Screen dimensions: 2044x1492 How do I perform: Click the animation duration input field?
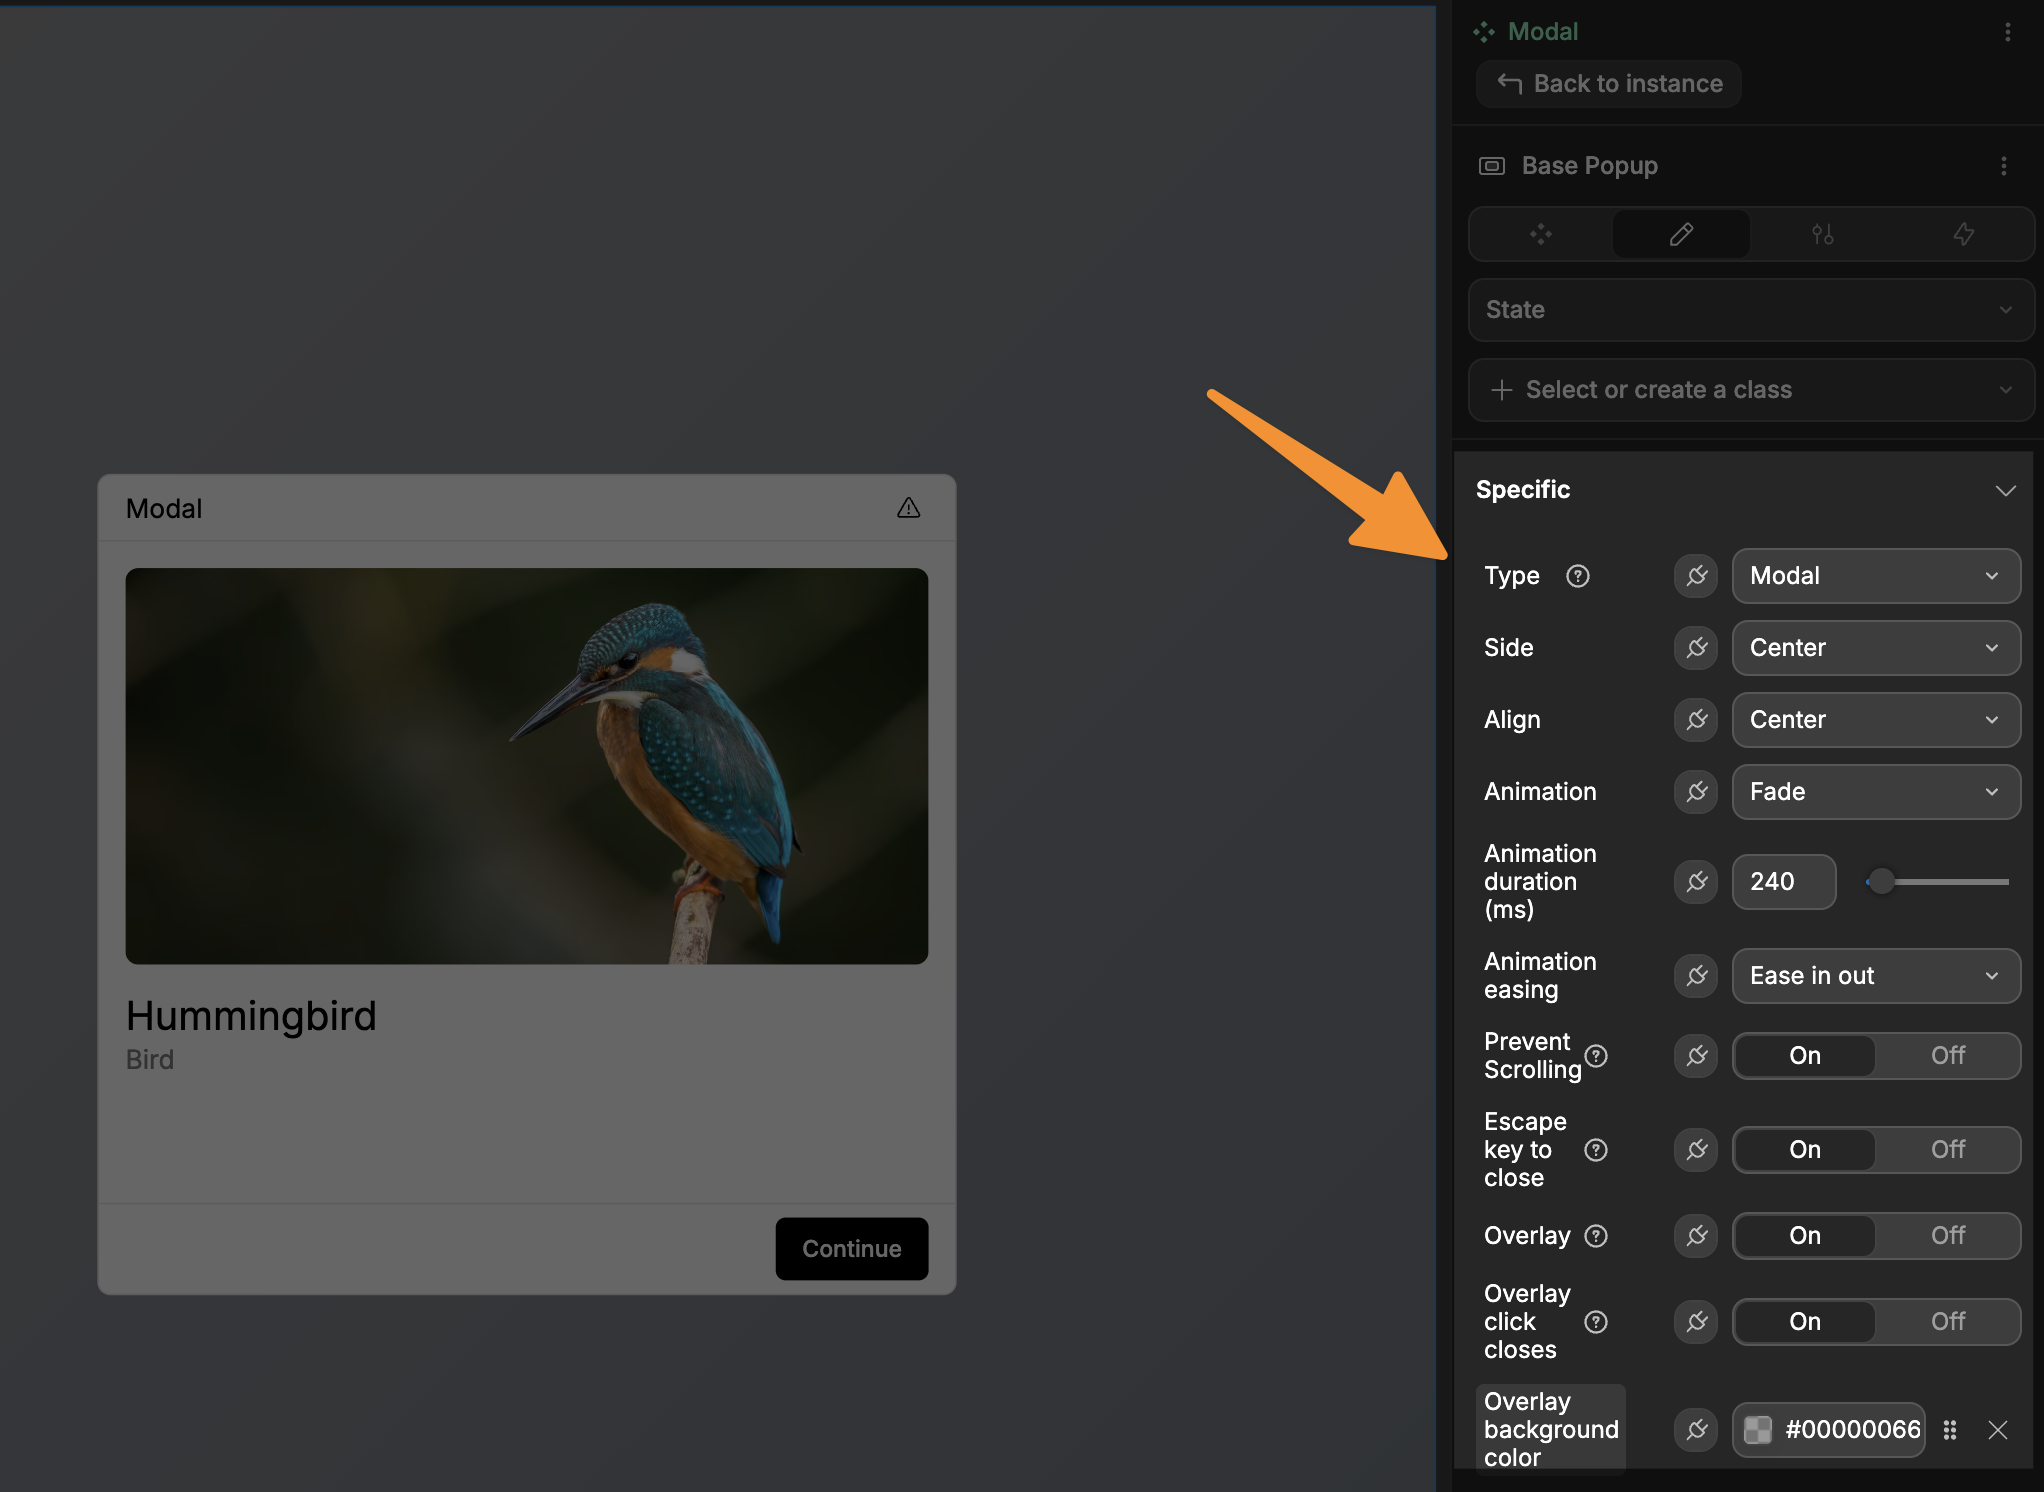[1783, 882]
